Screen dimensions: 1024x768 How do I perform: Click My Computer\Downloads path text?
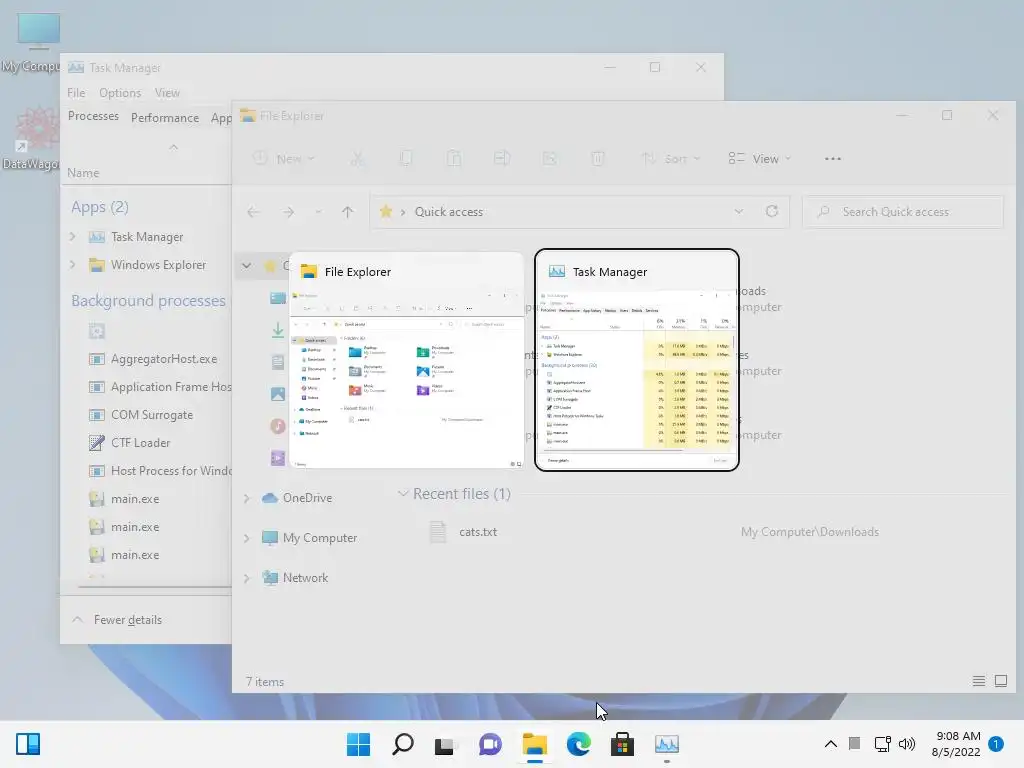(810, 532)
